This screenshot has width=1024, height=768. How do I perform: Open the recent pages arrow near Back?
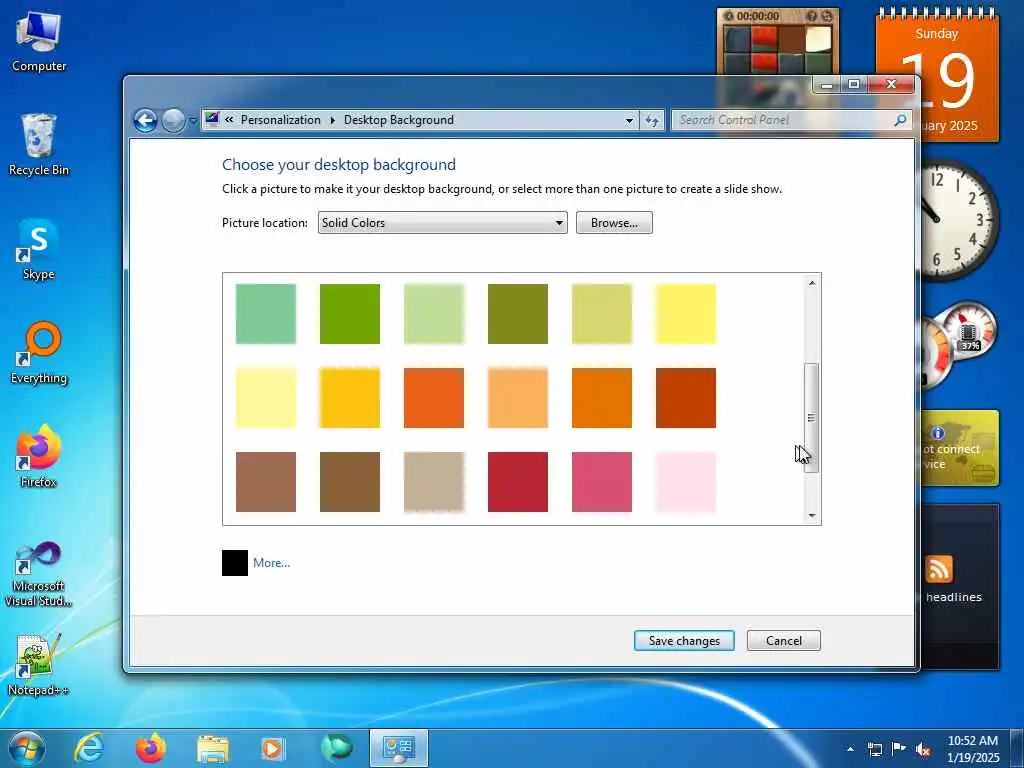[x=193, y=121]
